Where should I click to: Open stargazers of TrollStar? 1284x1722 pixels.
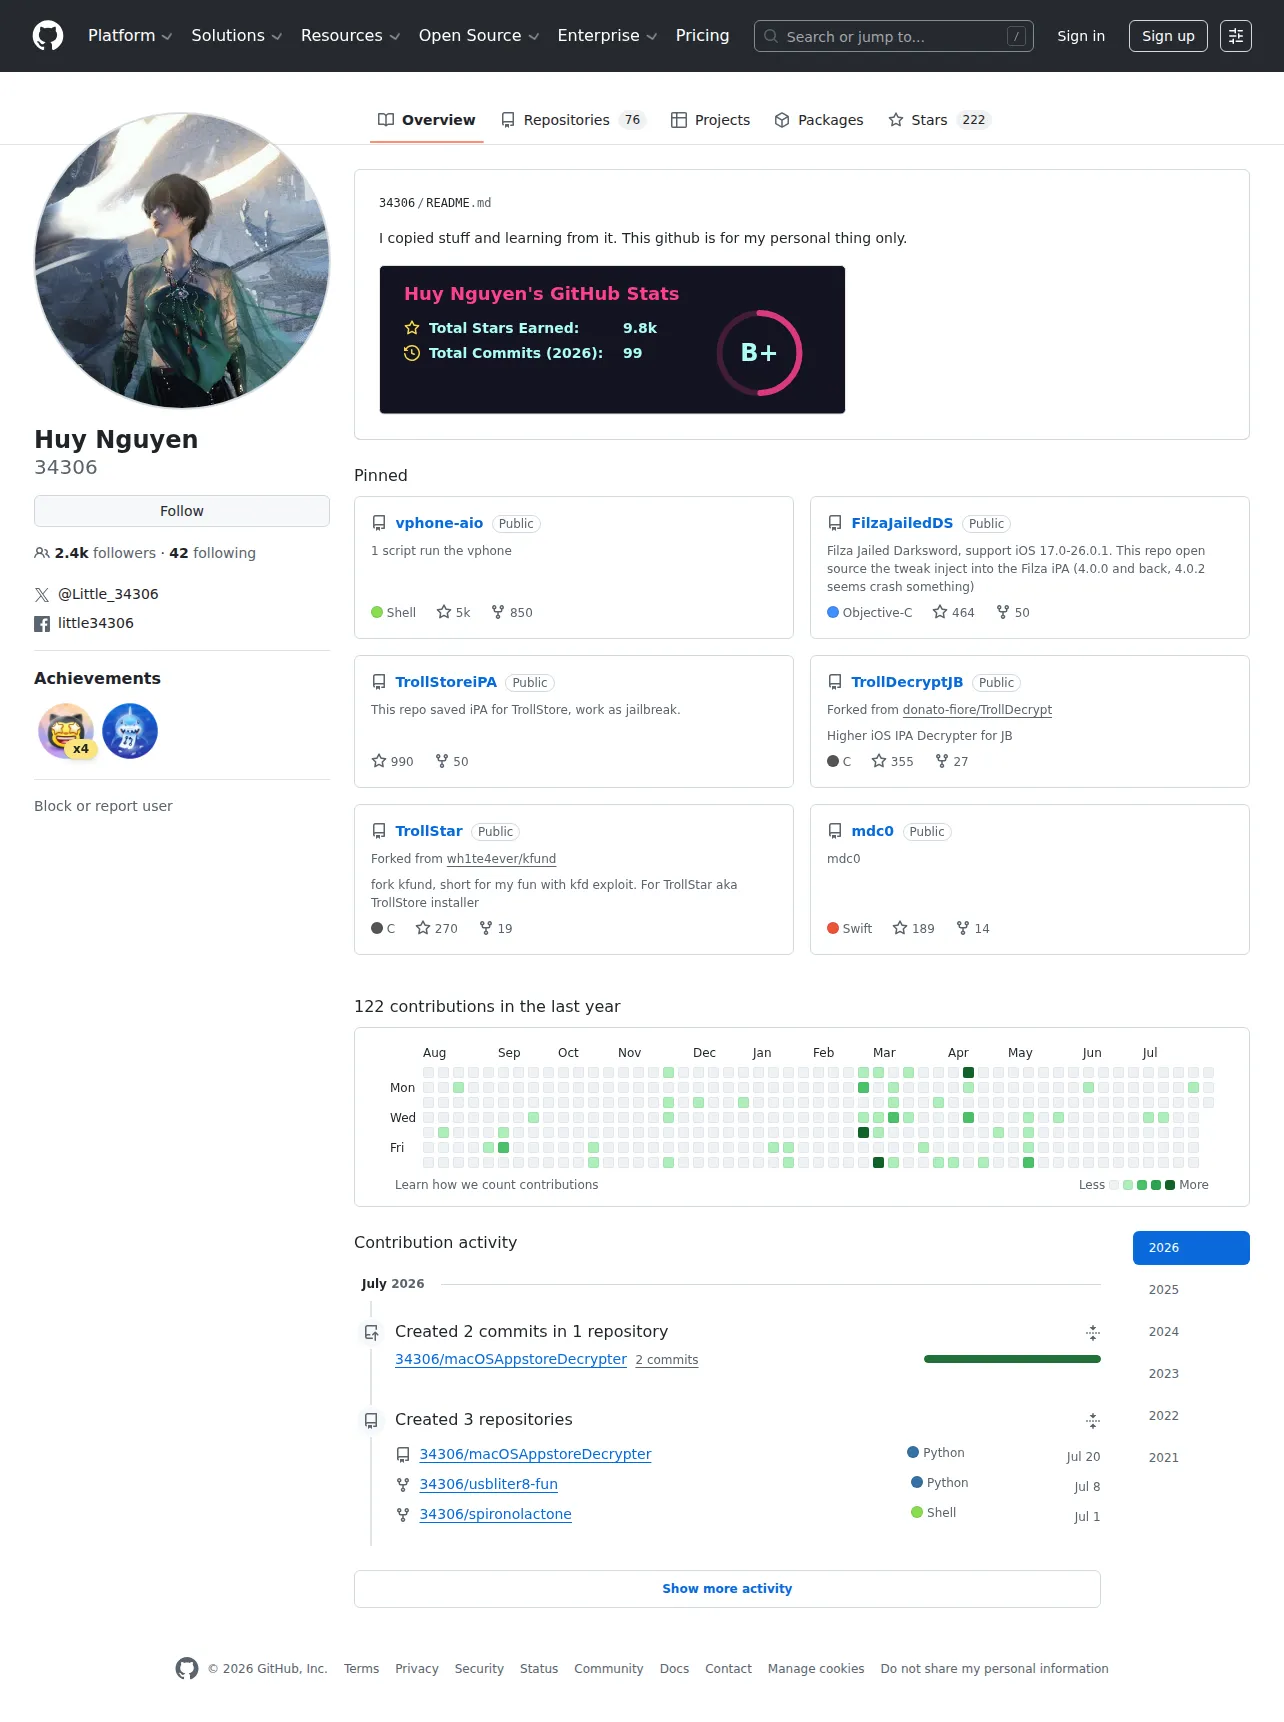[436, 928]
